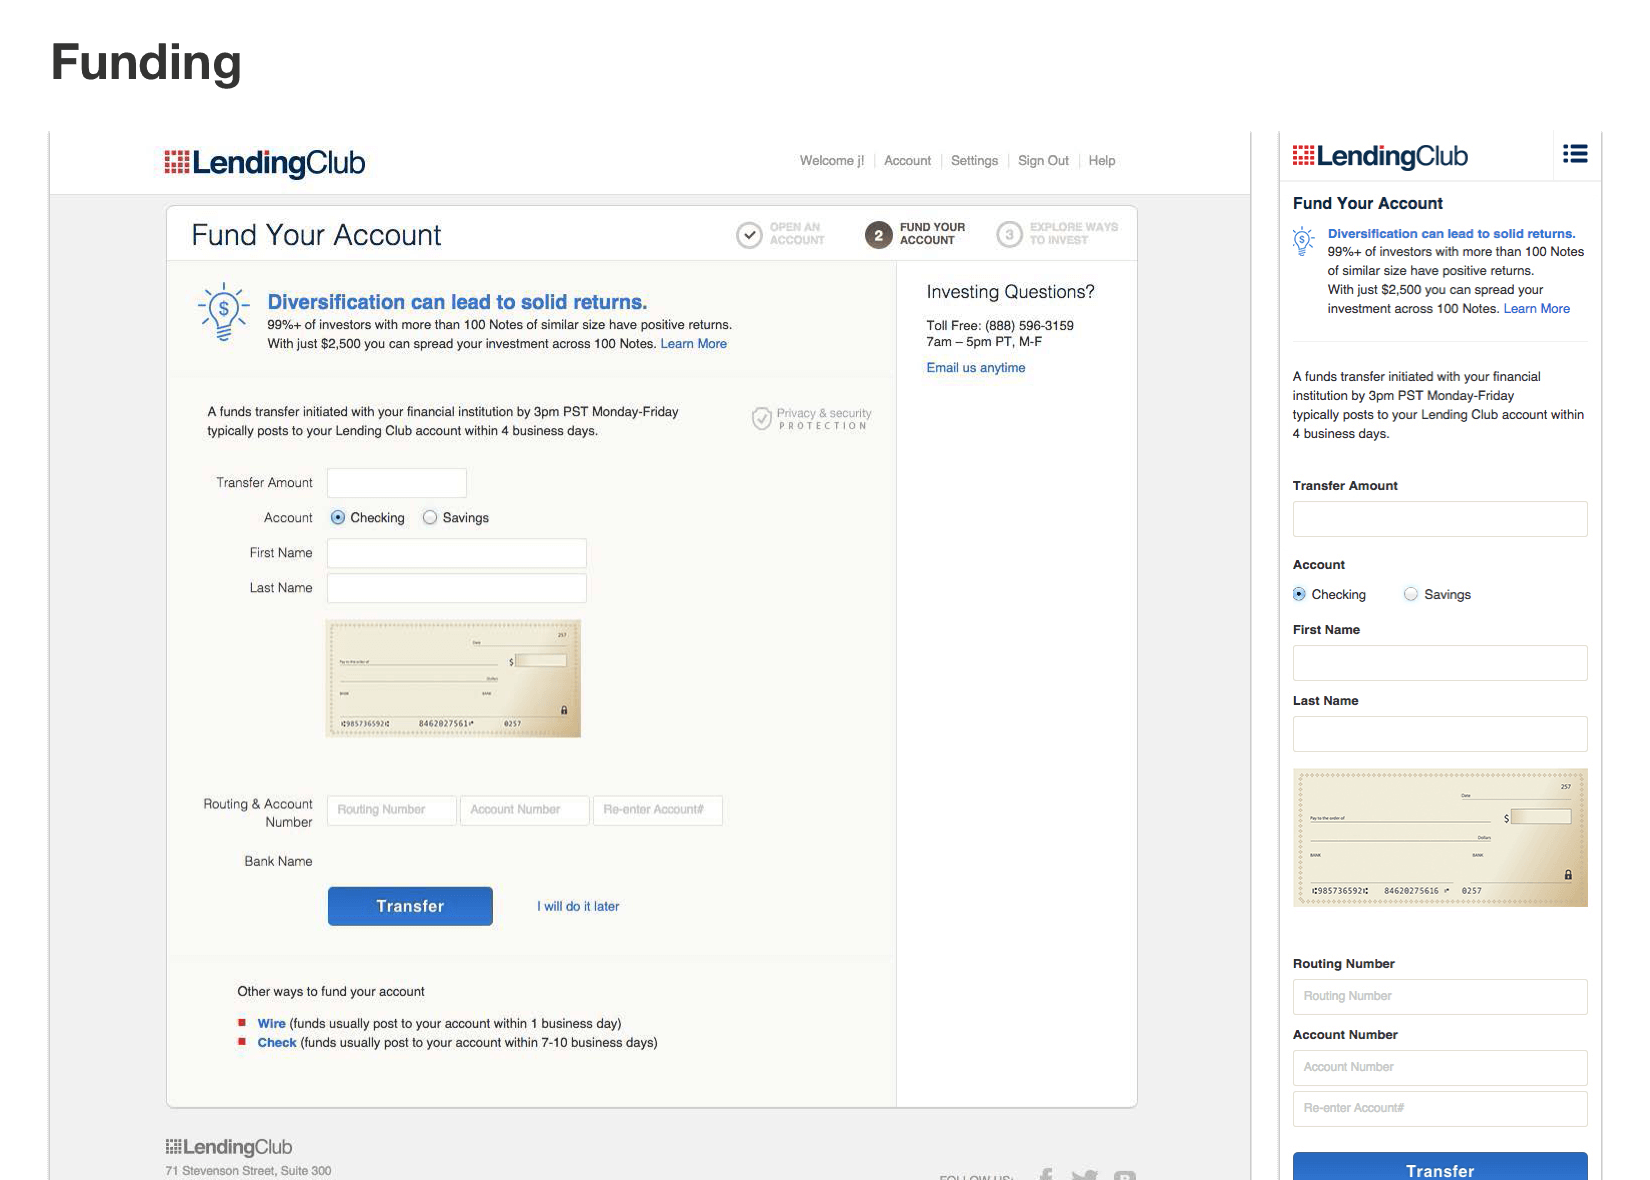This screenshot has width=1650, height=1180.
Task: Select Checking radio in mobile form
Action: [x=1299, y=594]
